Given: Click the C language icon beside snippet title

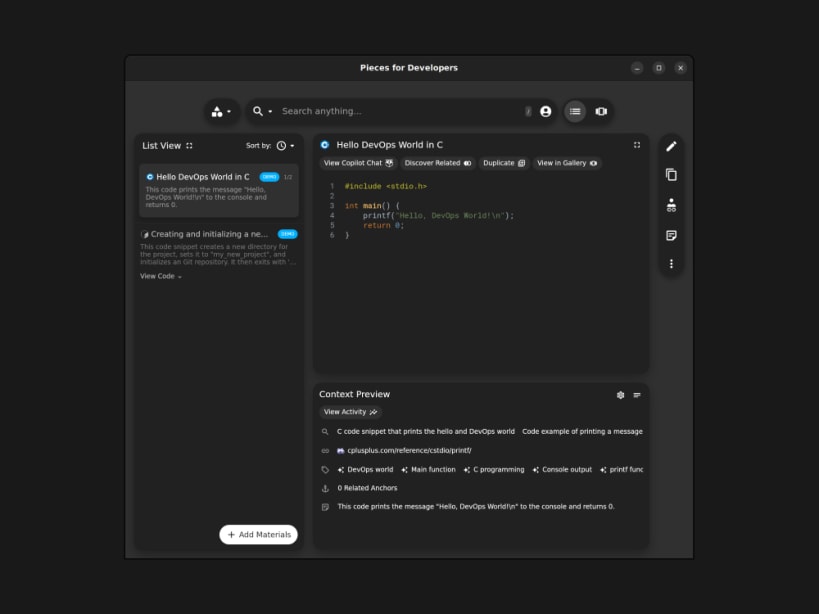Looking at the screenshot, I should [325, 145].
